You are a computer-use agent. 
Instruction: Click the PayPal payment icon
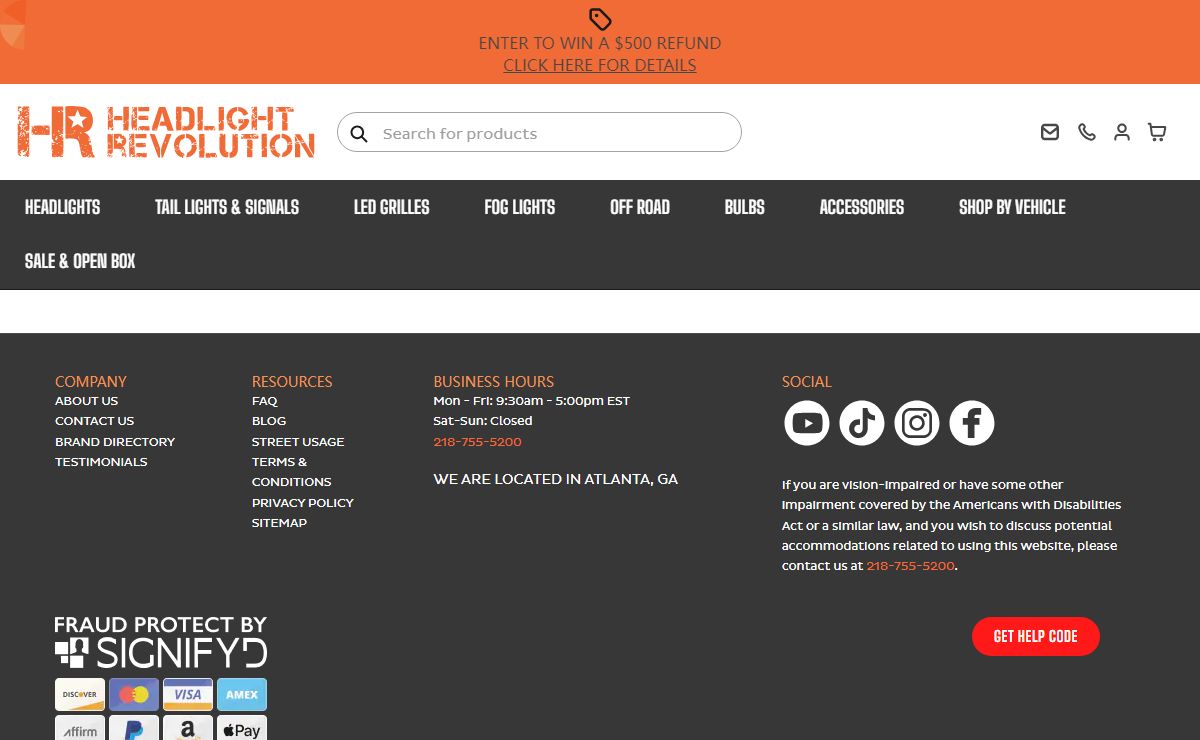tap(134, 728)
